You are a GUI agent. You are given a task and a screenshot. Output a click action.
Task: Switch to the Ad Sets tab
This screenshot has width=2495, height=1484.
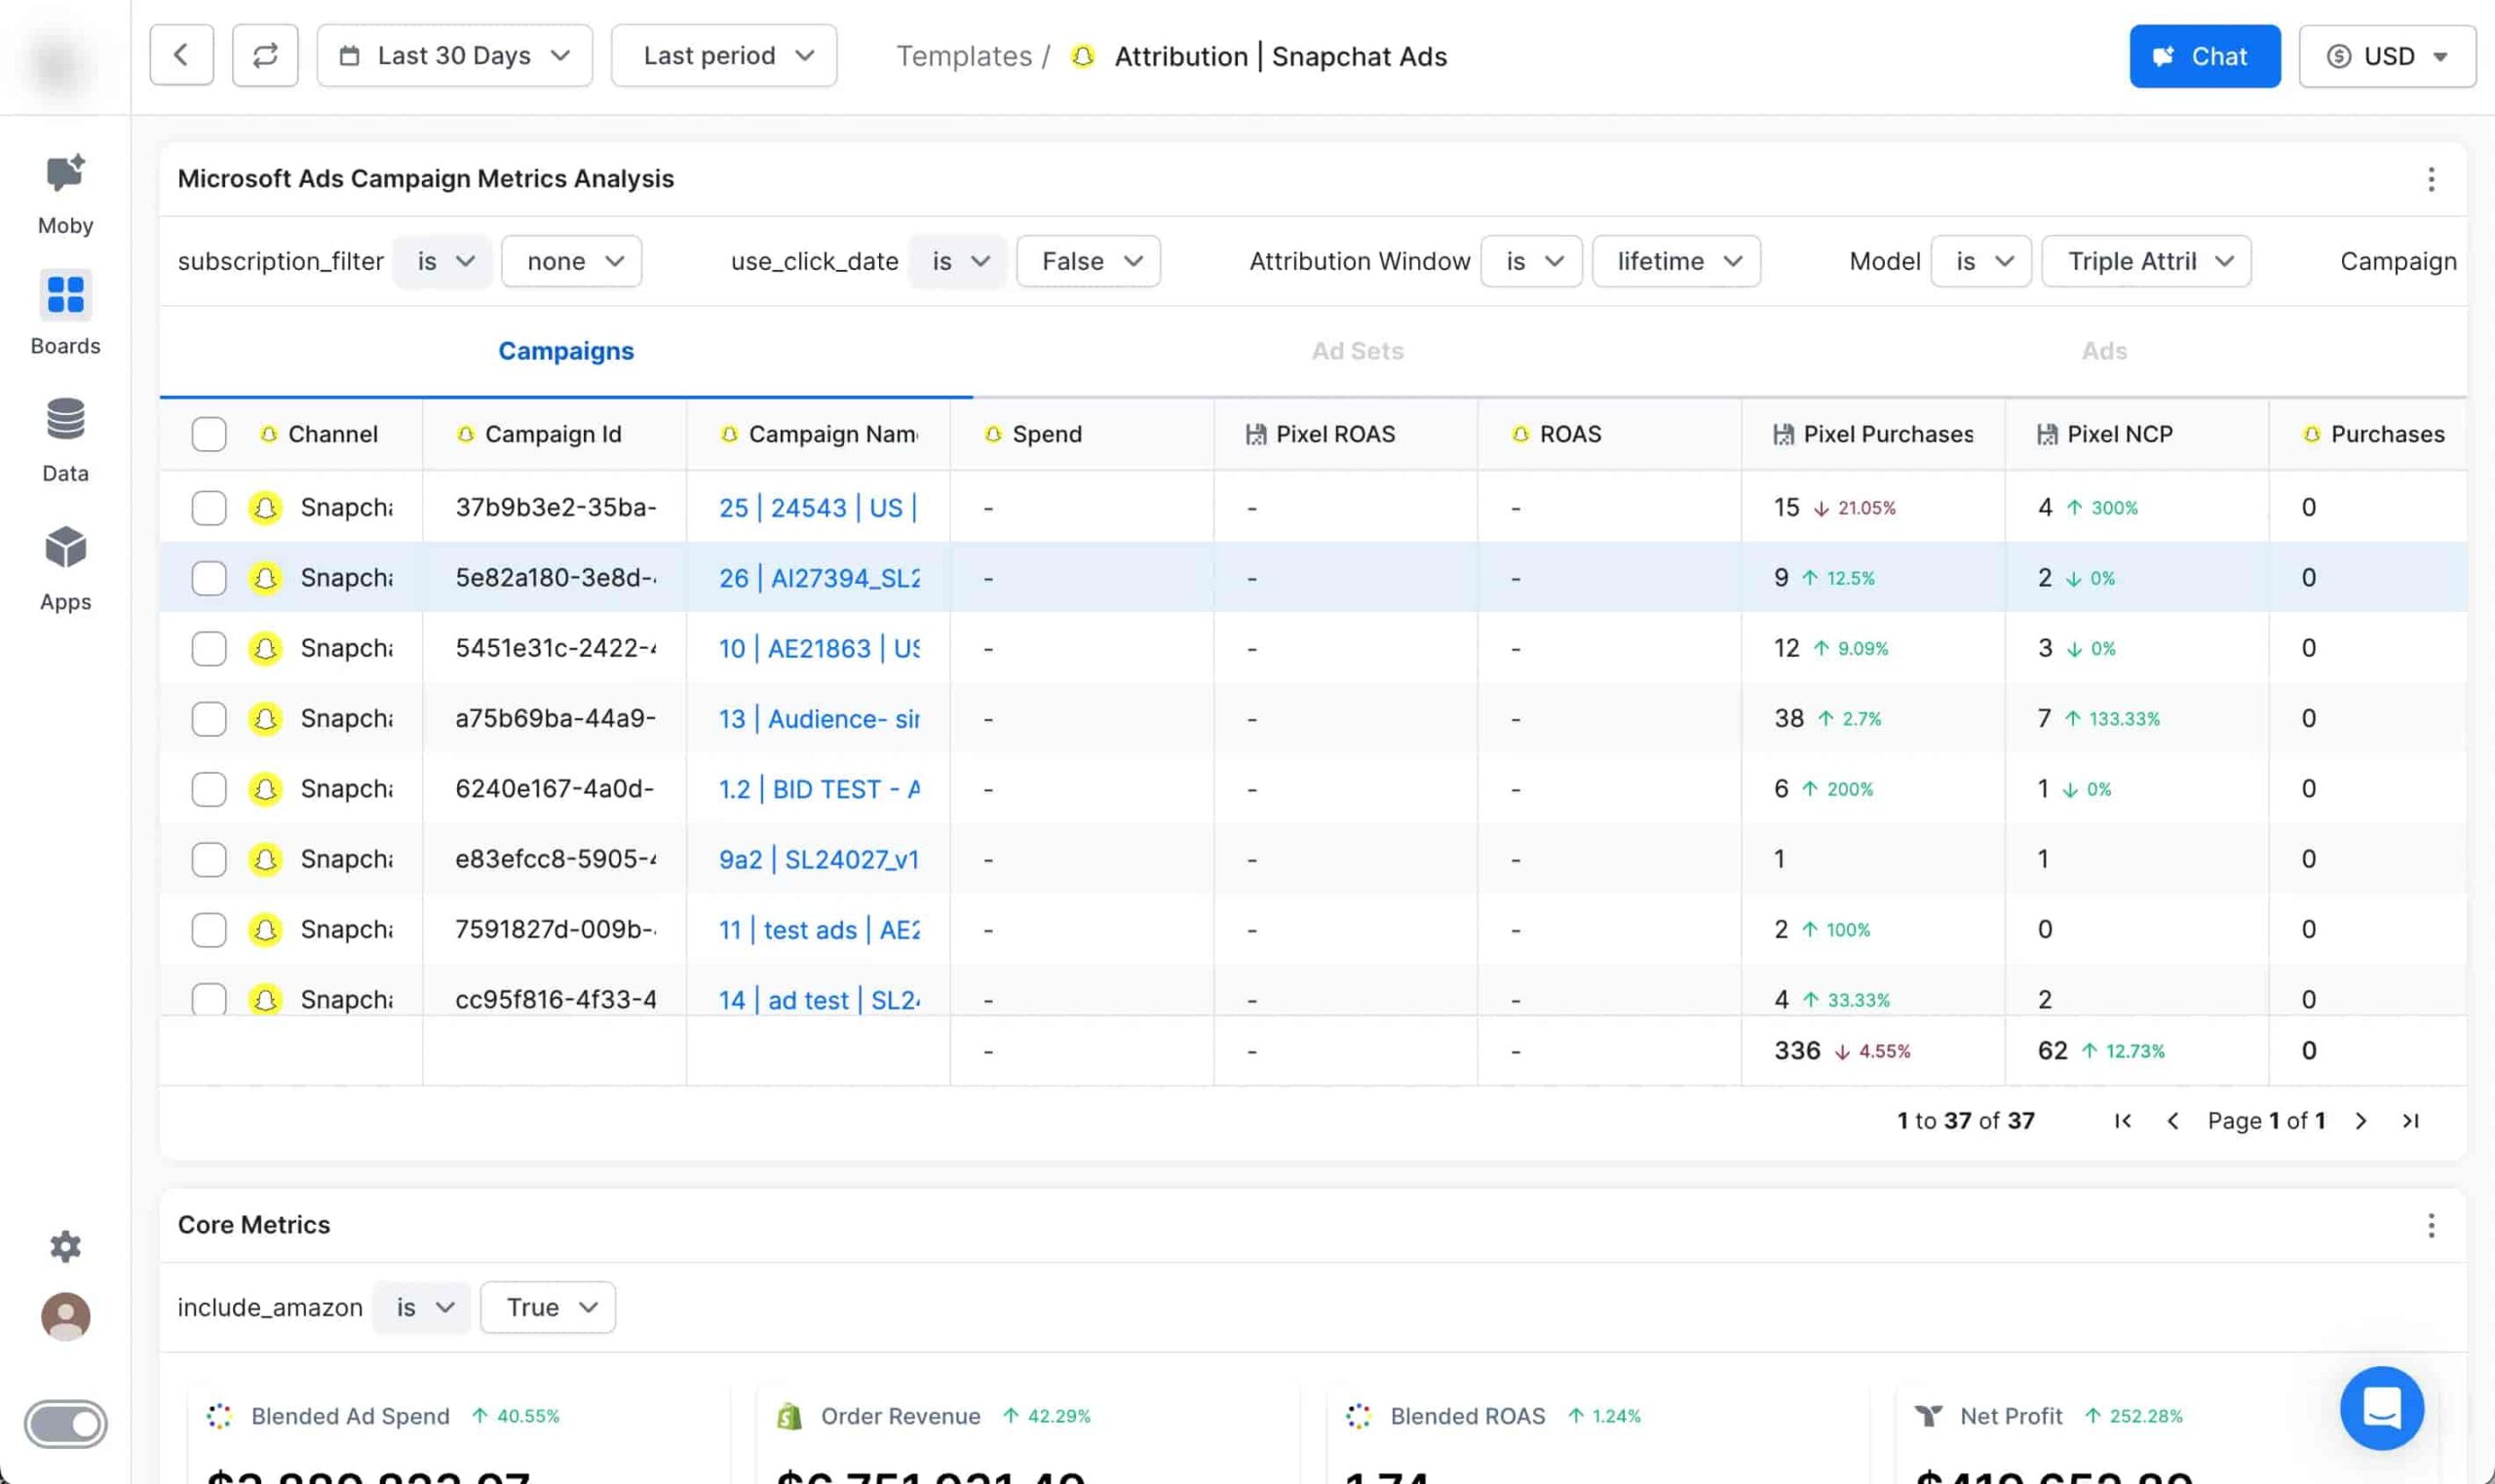point(1356,351)
